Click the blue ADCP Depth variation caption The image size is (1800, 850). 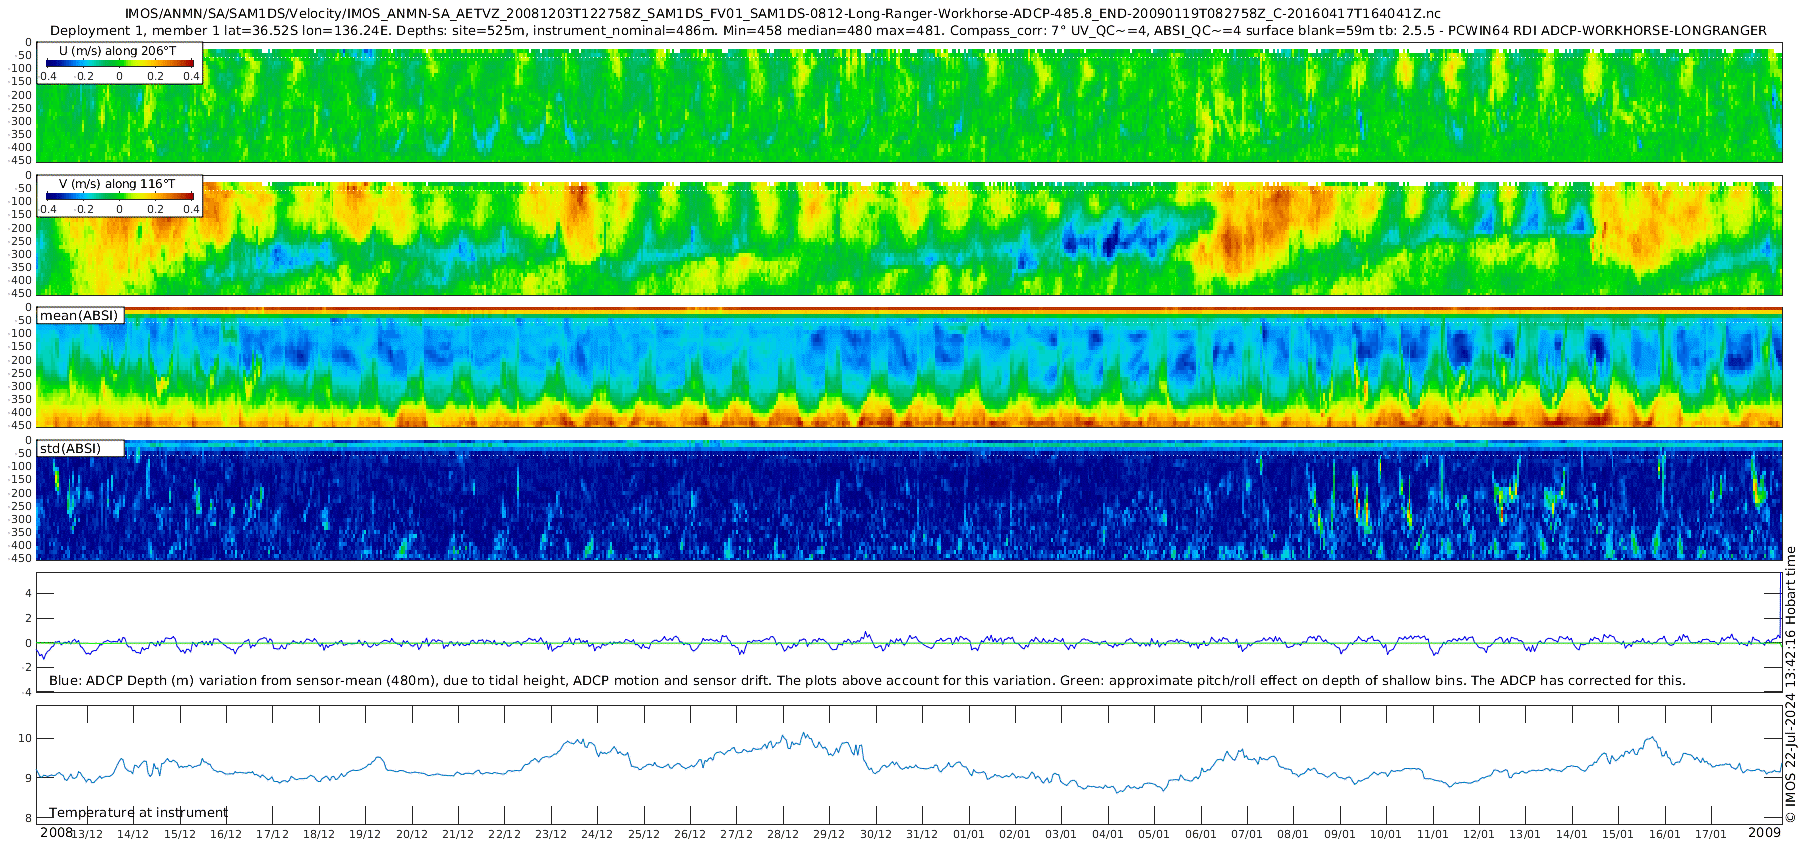tap(867, 681)
